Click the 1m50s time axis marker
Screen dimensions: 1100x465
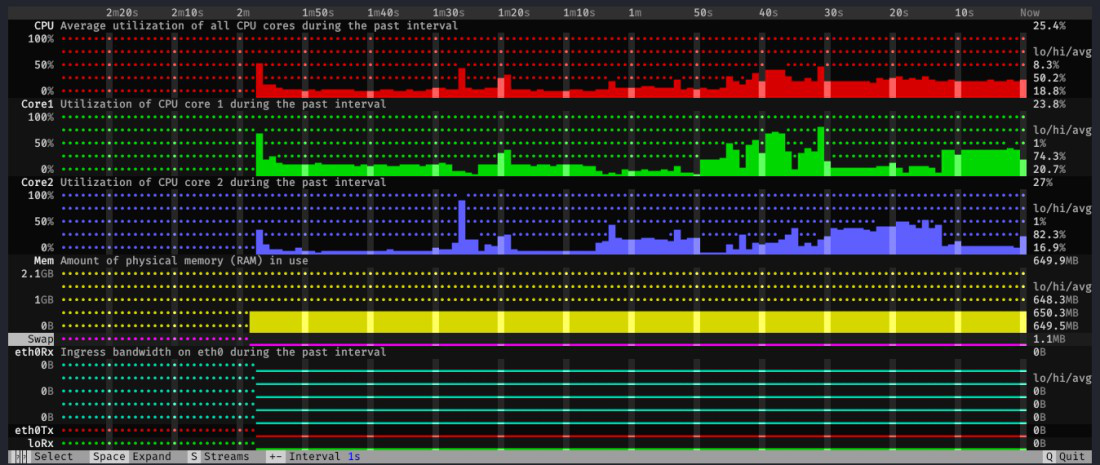pyautogui.click(x=318, y=13)
